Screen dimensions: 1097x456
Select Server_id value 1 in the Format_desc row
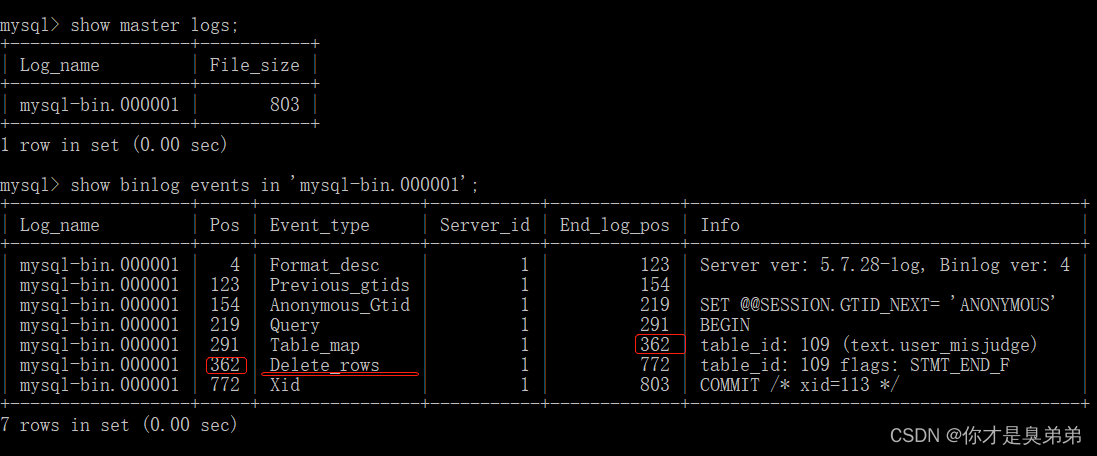click(525, 265)
